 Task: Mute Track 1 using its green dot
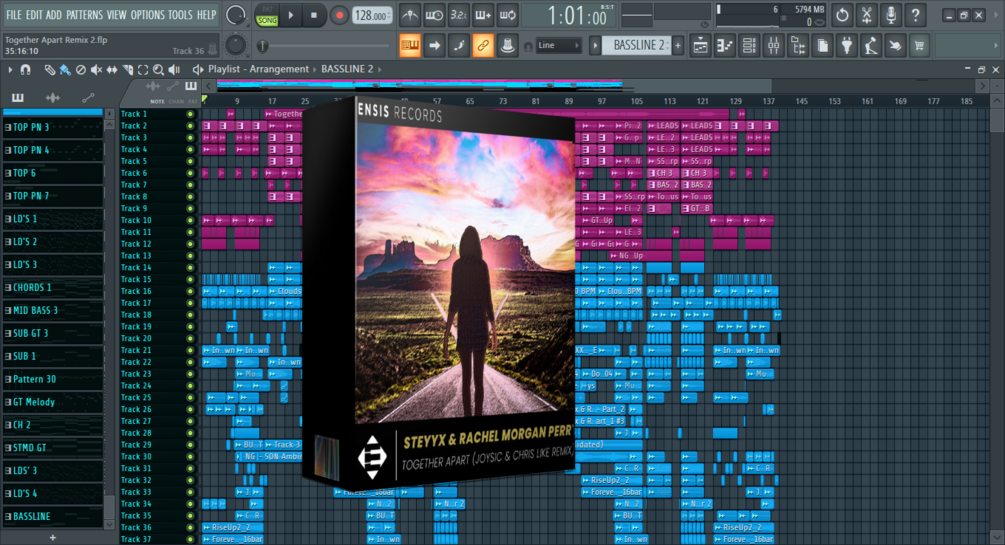click(190, 114)
